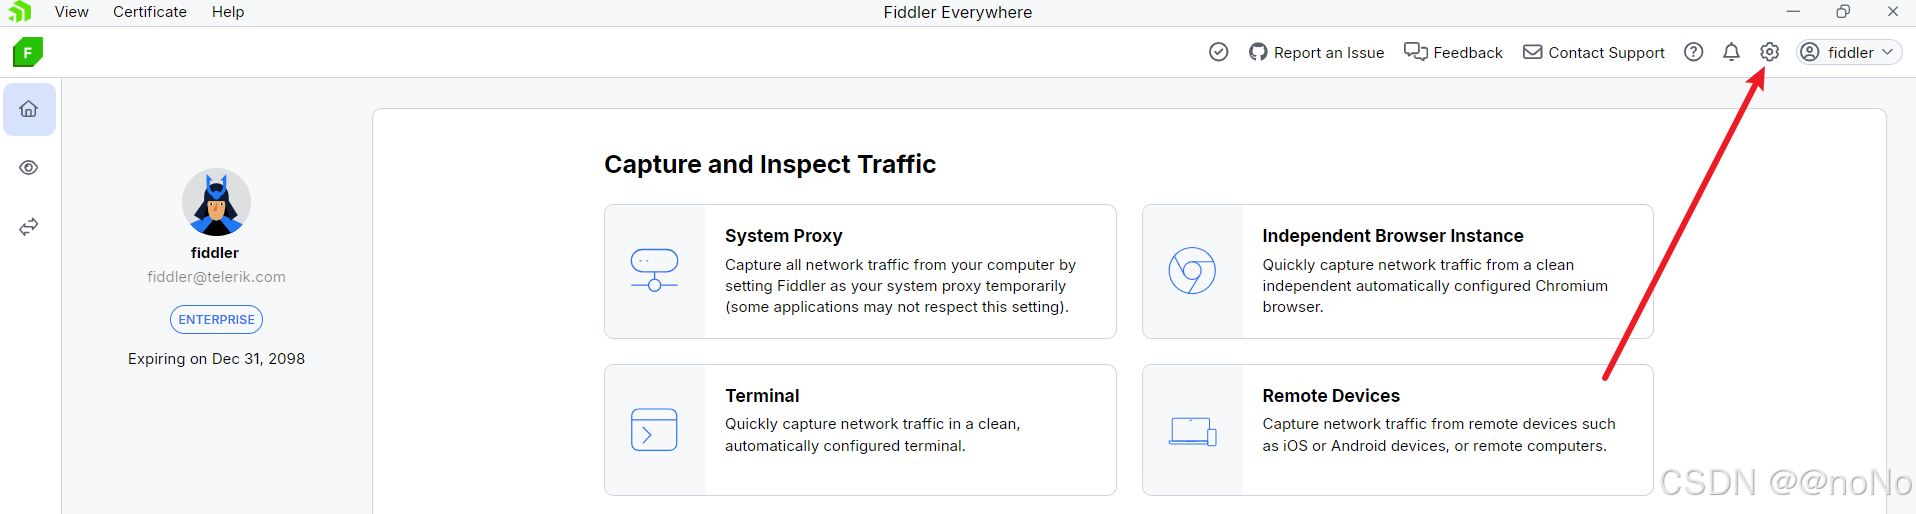Click Contact Support link
Screen dimensions: 1916x514
coord(1594,52)
